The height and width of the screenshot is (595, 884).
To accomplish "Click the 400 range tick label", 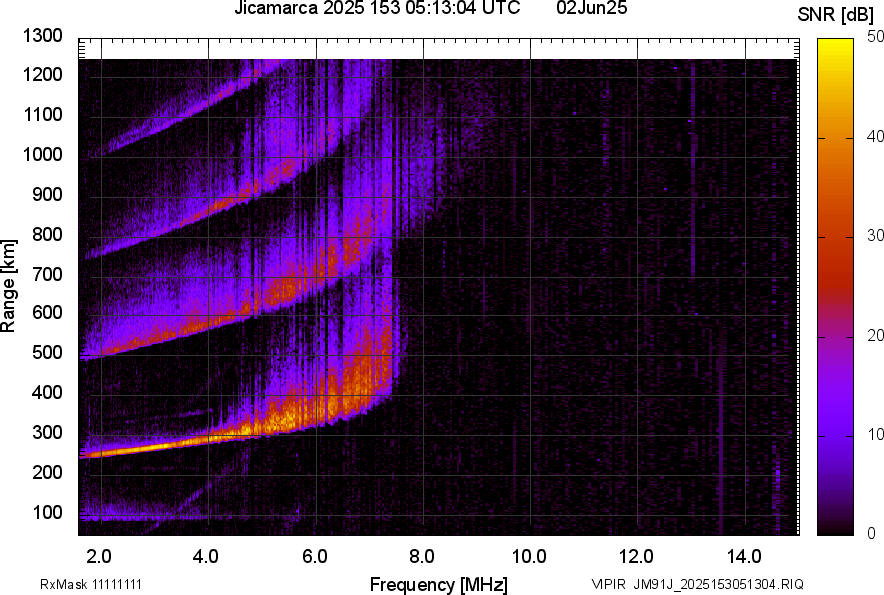I will coord(47,393).
